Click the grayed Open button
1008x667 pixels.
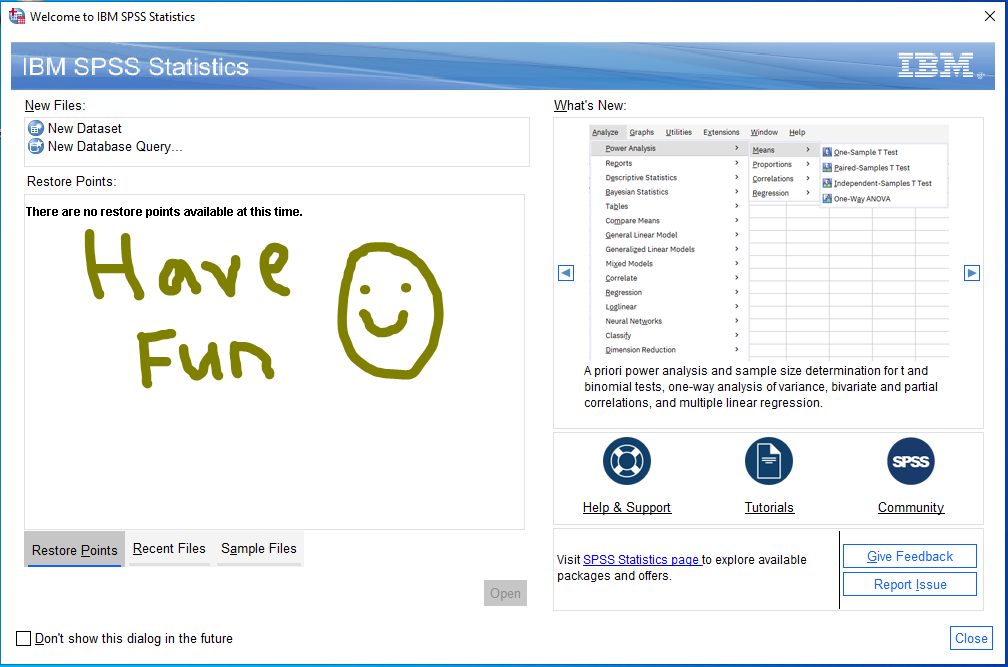(505, 593)
